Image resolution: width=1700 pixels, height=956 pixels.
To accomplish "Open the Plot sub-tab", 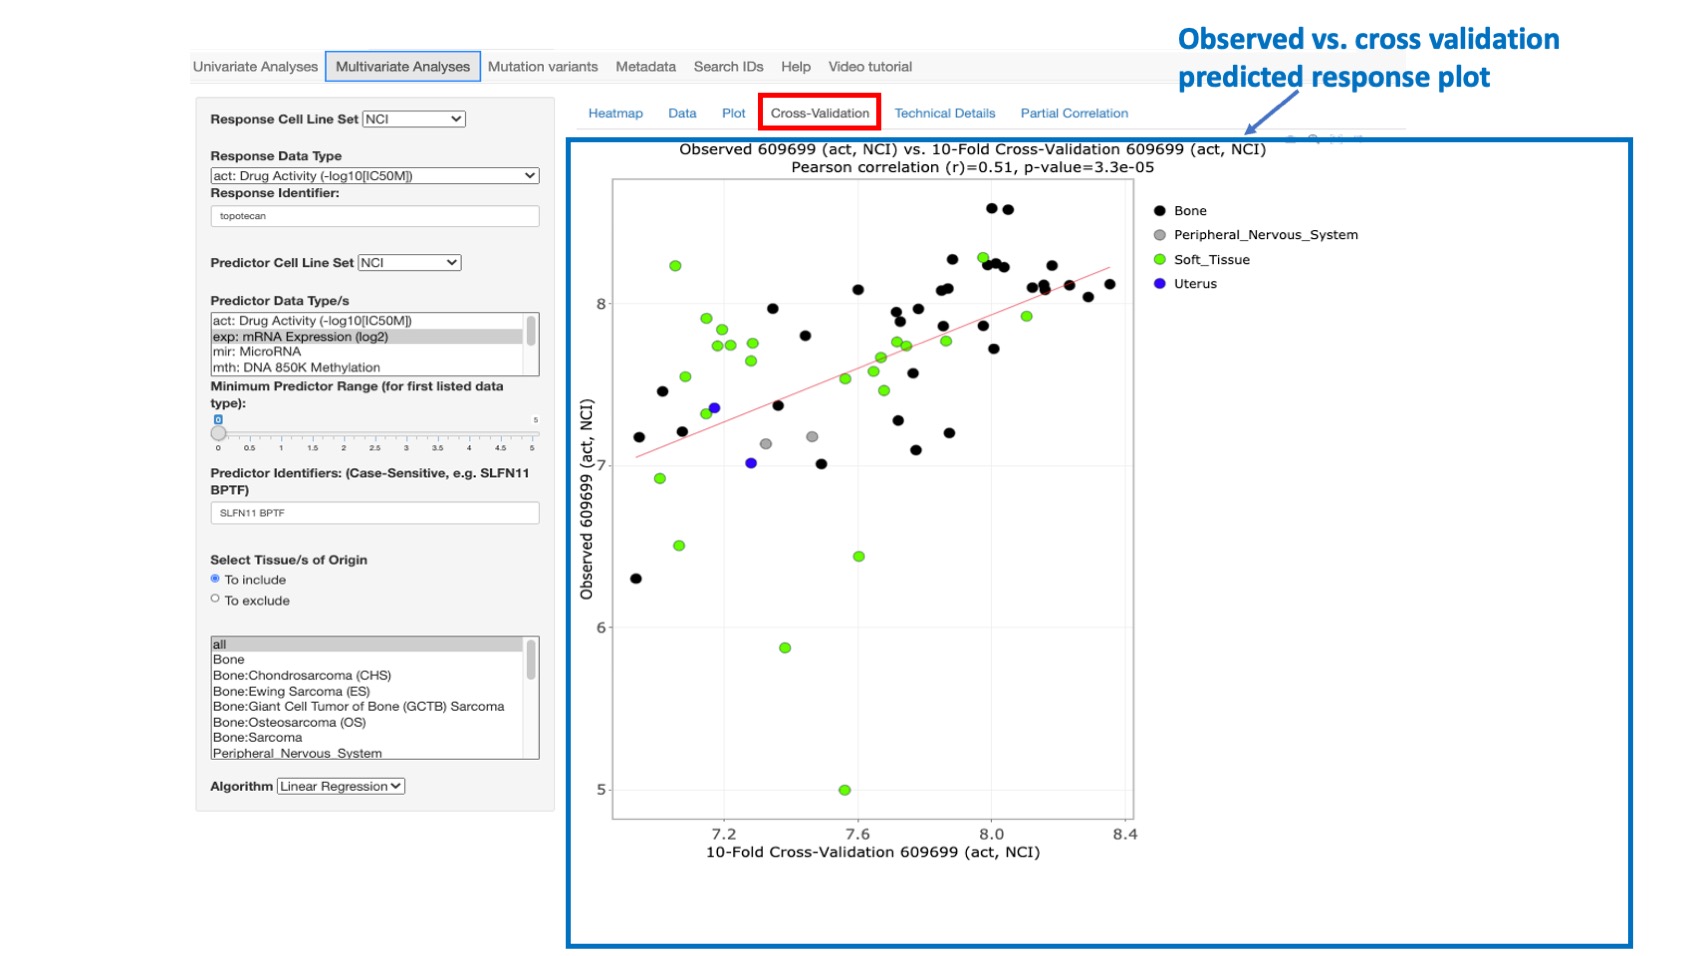I will [733, 113].
